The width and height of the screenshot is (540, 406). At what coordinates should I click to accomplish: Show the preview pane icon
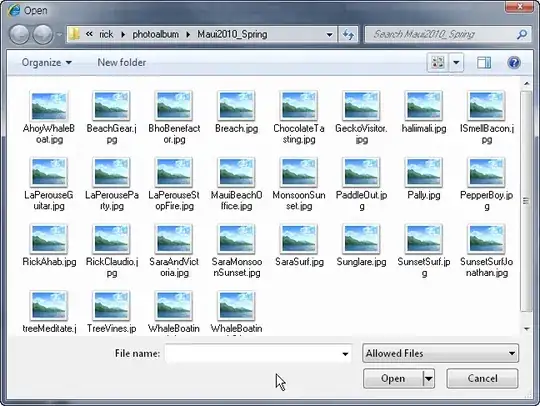484,63
